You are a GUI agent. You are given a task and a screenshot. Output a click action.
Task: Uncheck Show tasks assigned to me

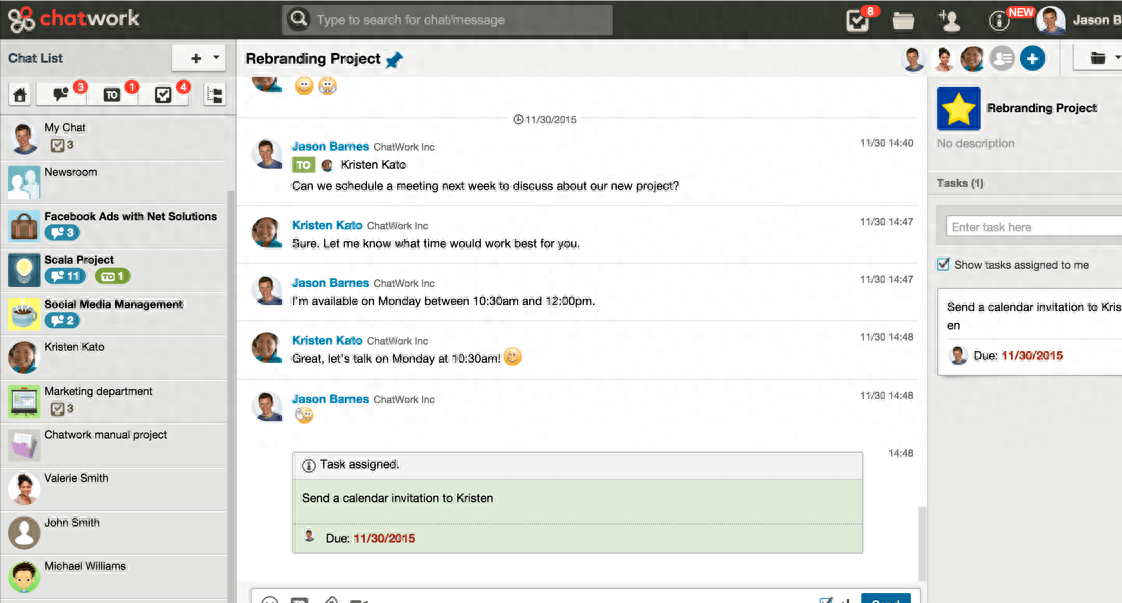coord(943,265)
